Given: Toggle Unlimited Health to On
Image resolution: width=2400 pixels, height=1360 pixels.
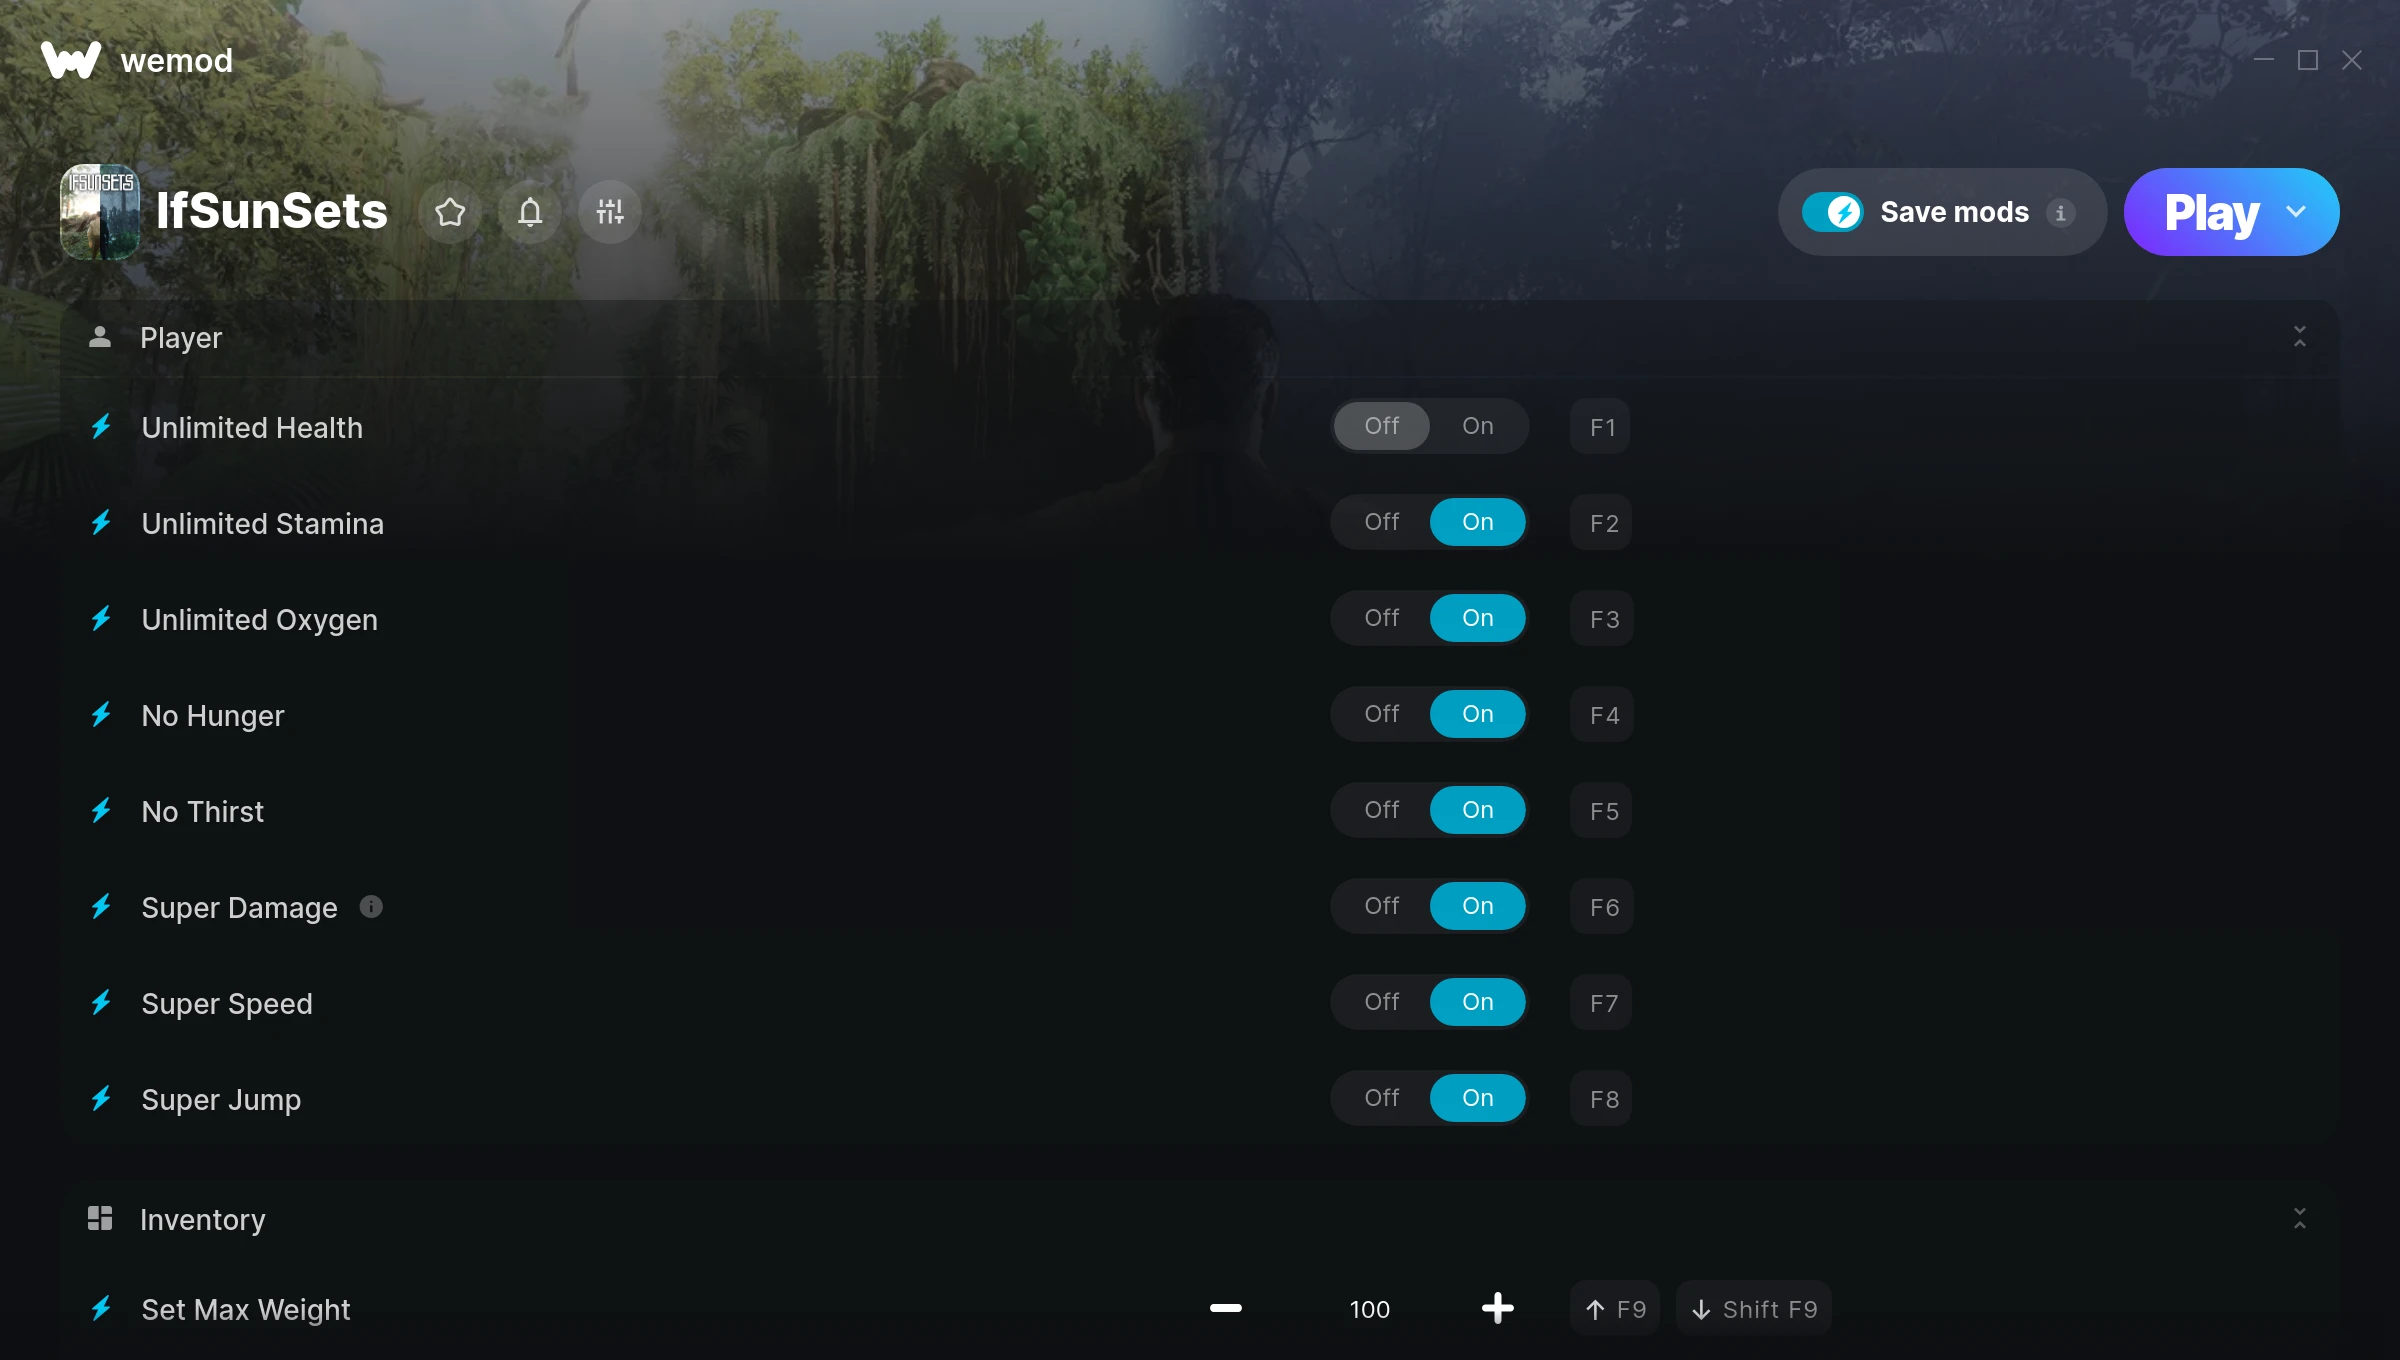Looking at the screenshot, I should click(1475, 425).
